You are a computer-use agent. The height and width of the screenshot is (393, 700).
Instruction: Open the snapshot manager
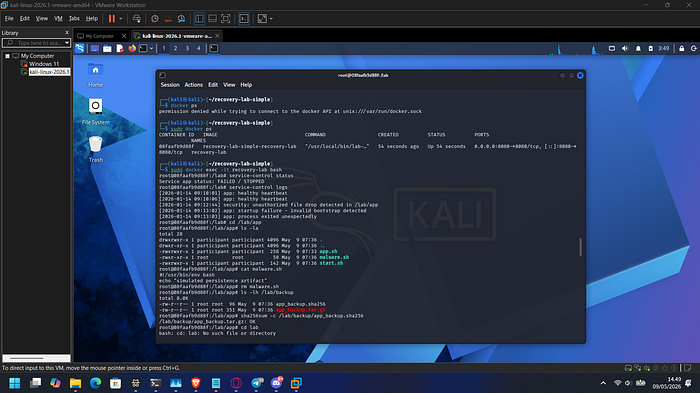pyautogui.click(x=181, y=19)
